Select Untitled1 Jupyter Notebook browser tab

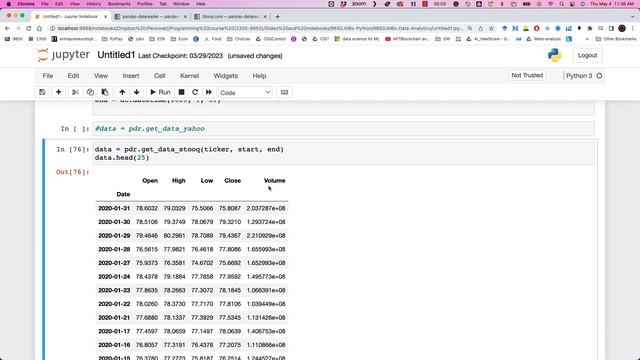[70, 17]
